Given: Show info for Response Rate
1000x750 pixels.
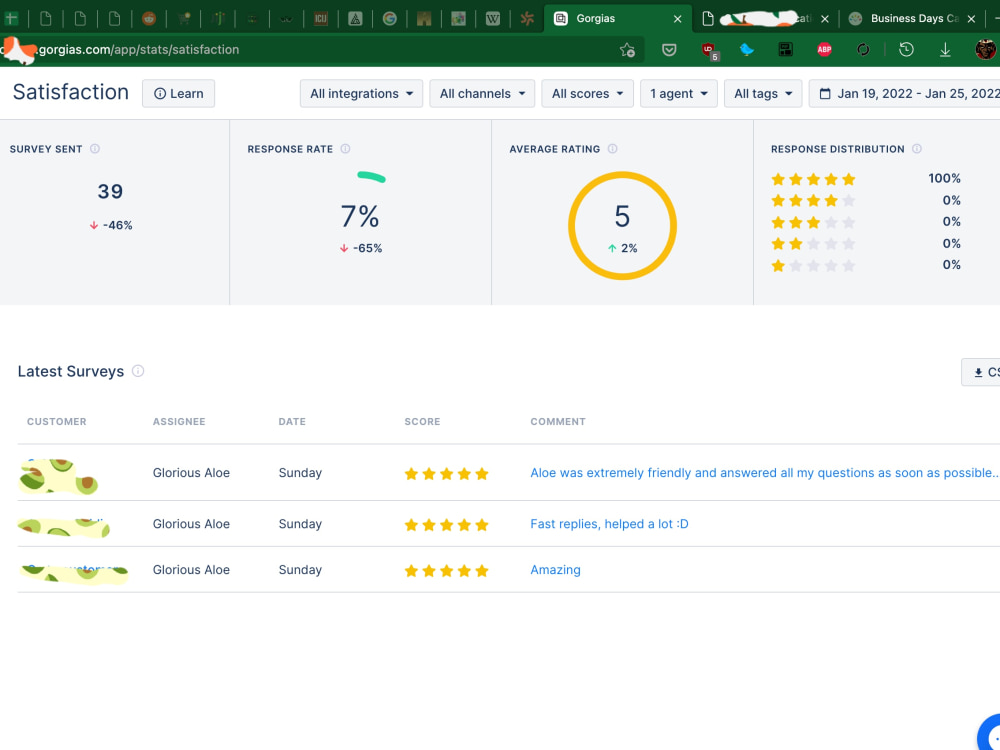Looking at the screenshot, I should point(346,149).
